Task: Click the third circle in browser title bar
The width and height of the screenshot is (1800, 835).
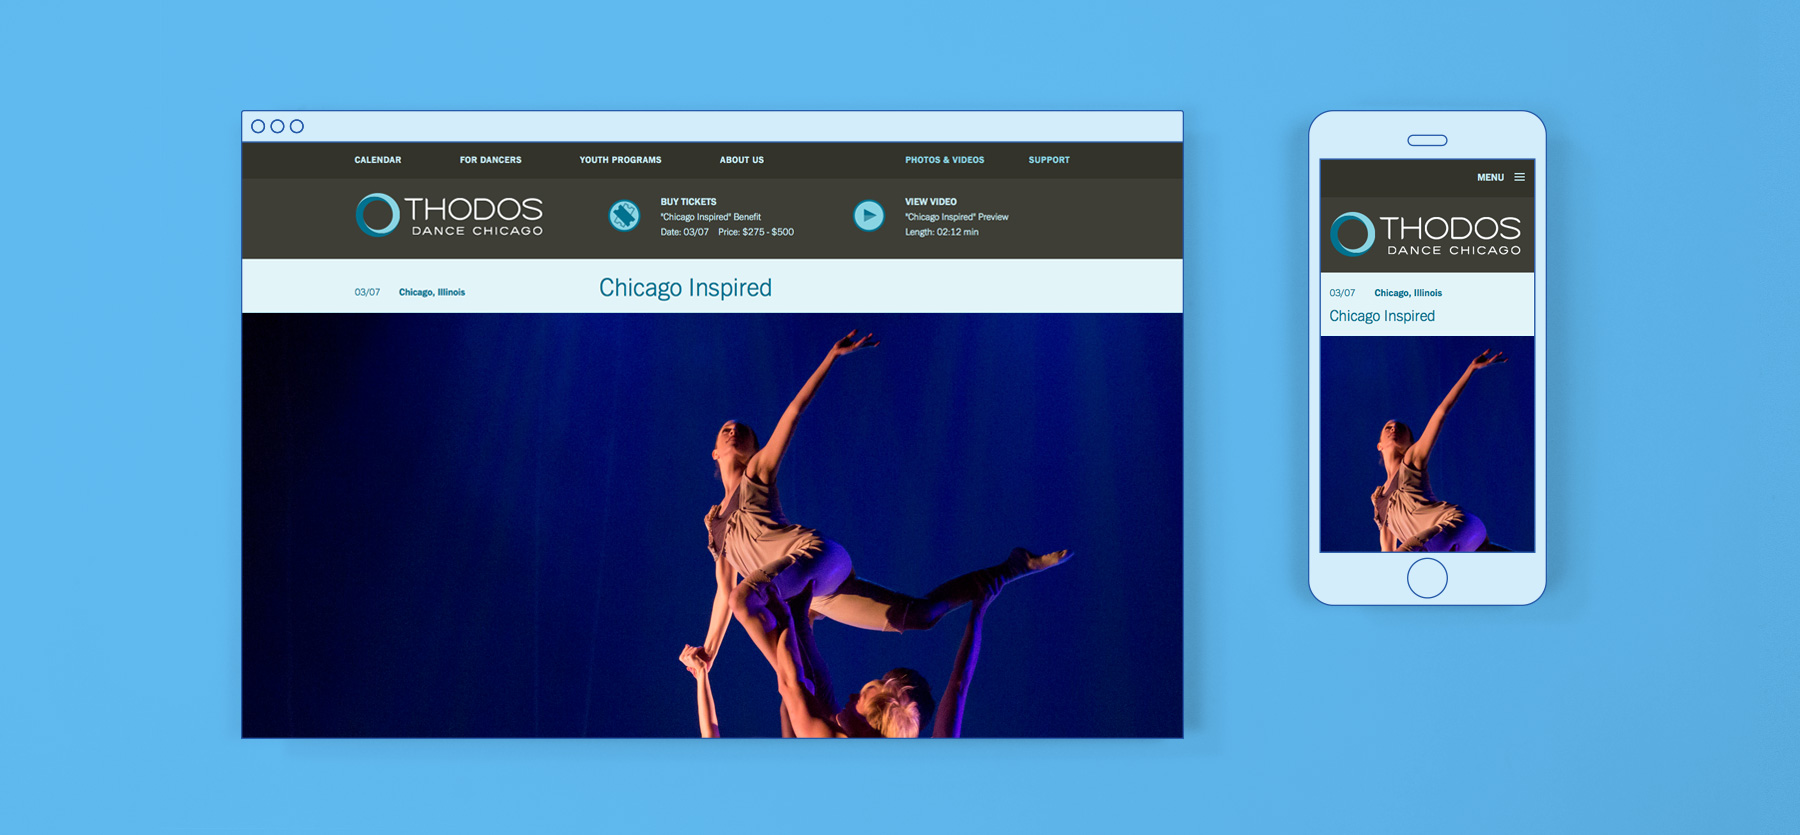Action: [x=297, y=126]
